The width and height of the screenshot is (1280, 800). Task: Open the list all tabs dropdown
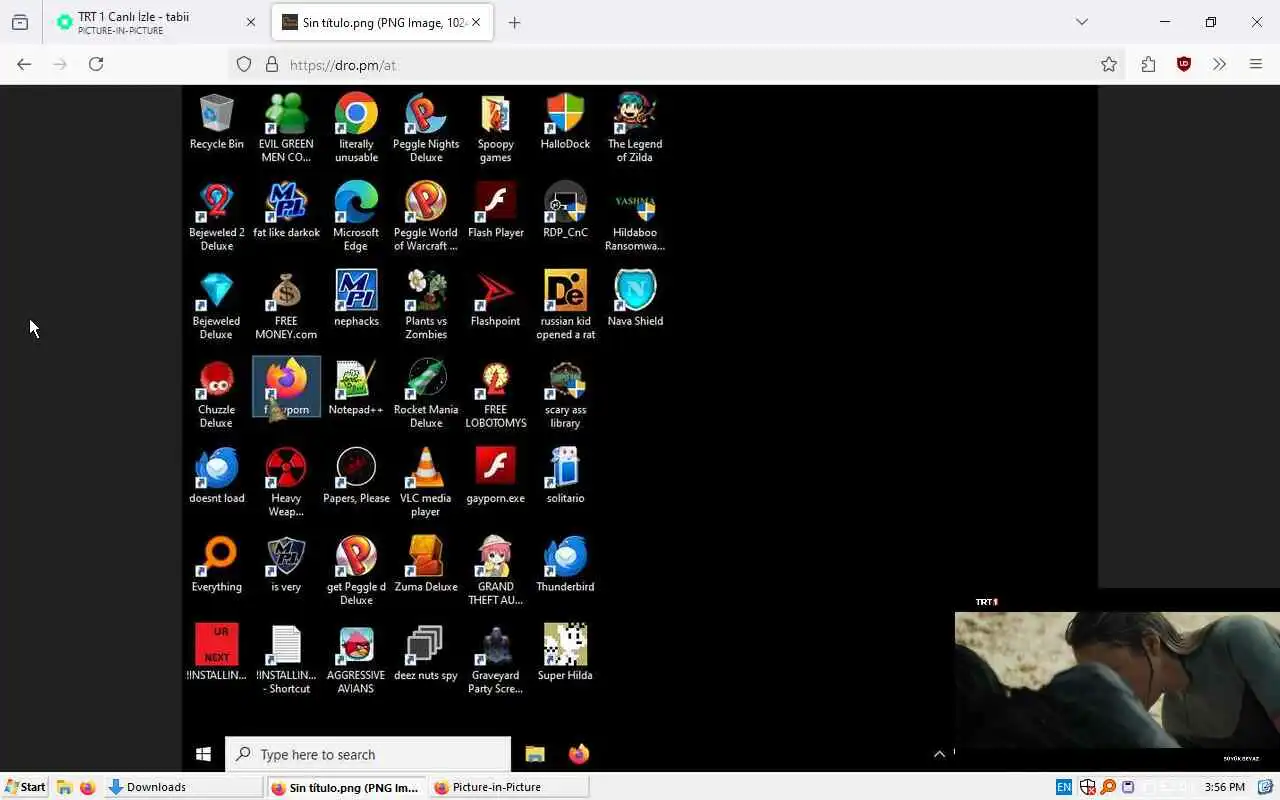[x=1082, y=22]
